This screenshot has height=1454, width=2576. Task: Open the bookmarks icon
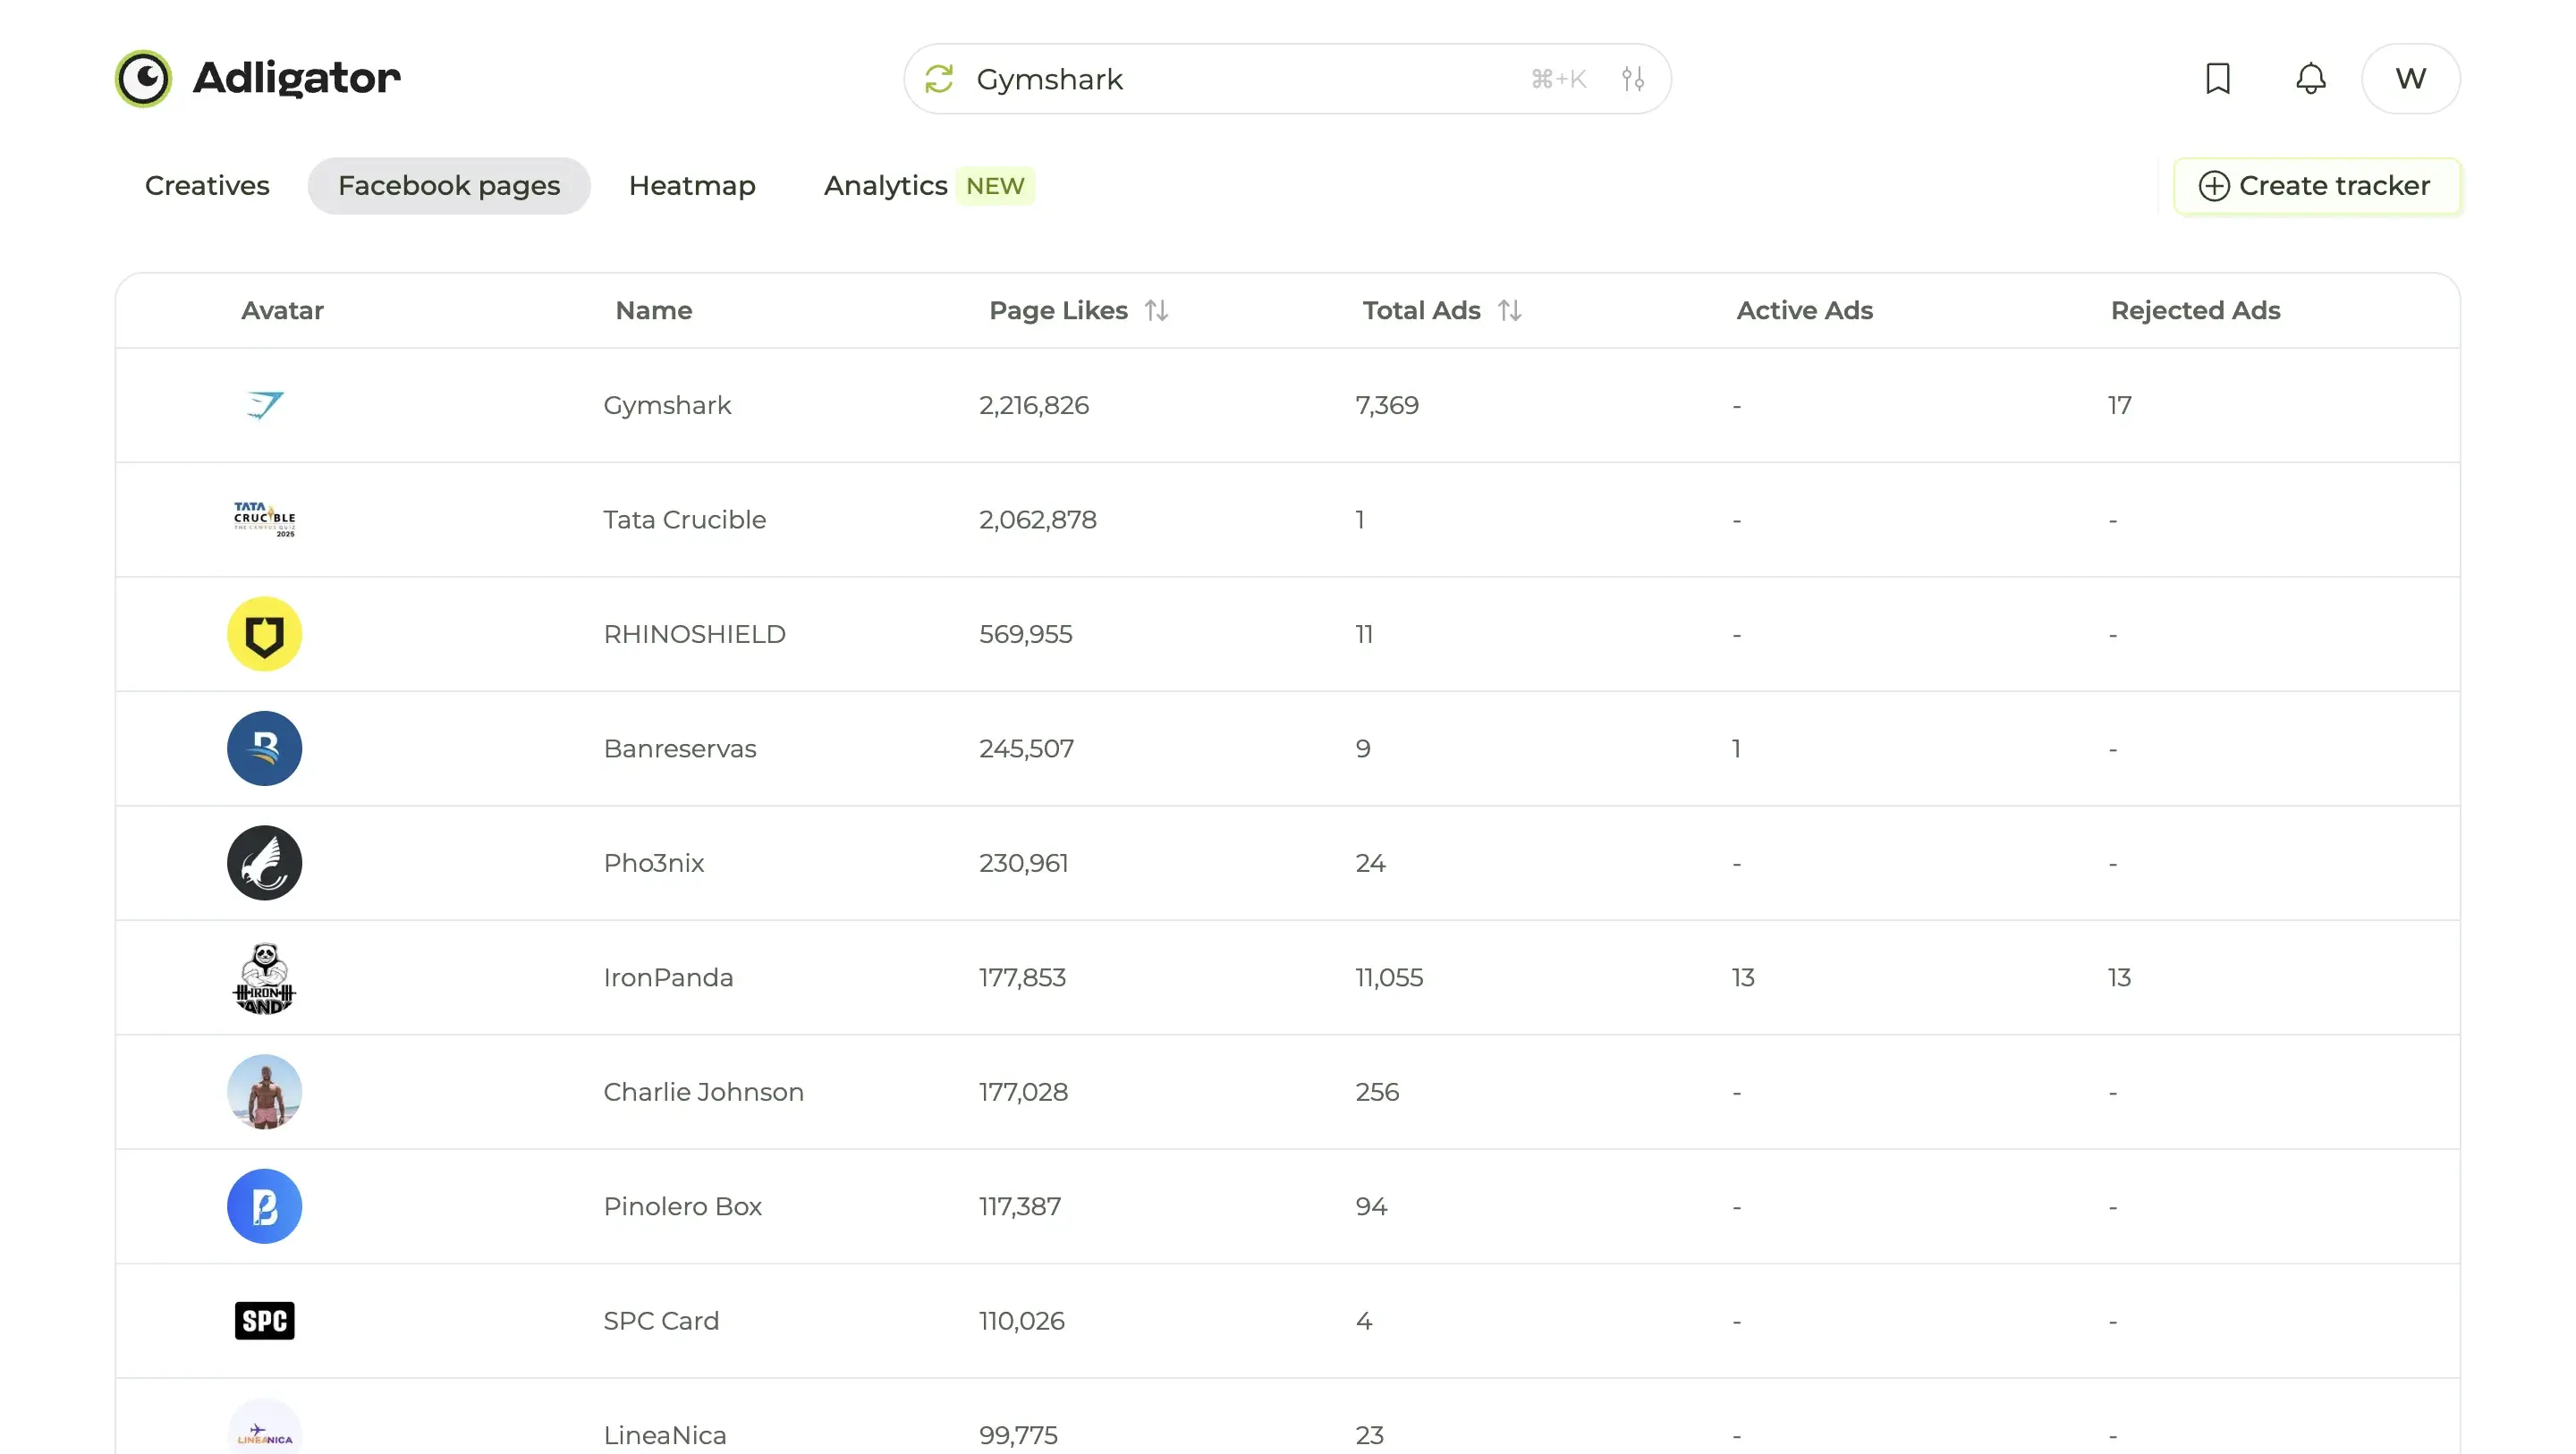2218,78
